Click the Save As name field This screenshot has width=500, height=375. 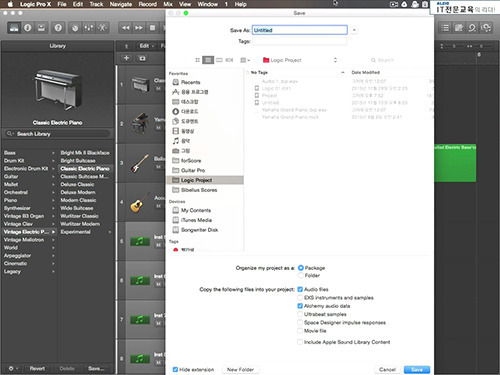pyautogui.click(x=300, y=30)
